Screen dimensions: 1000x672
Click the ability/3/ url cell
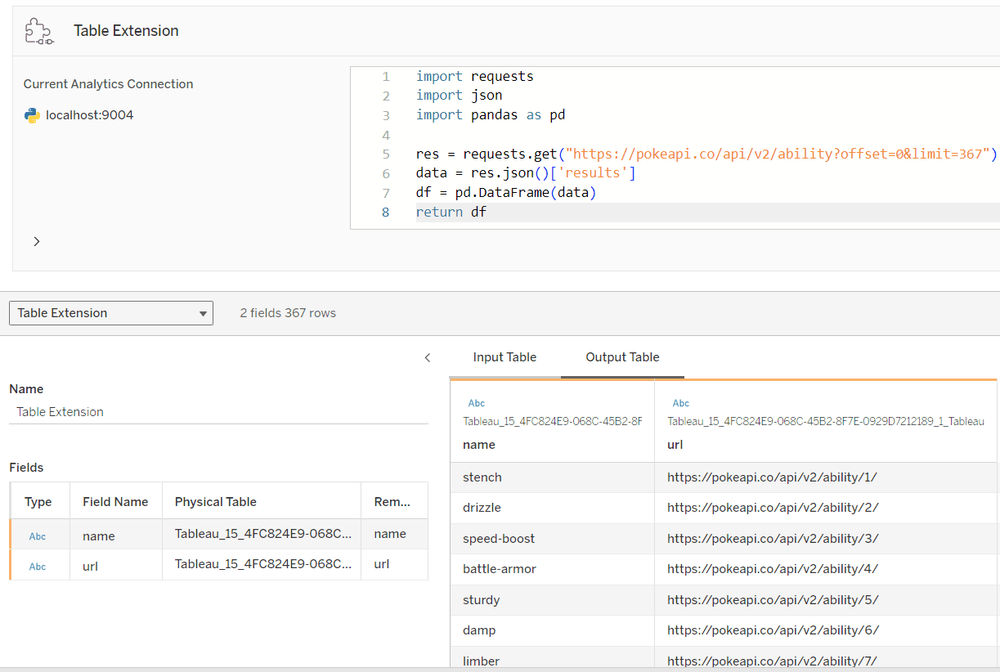826,539
